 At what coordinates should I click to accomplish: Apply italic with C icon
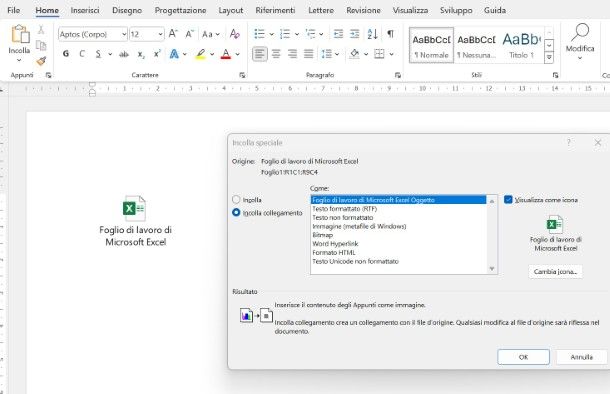point(82,54)
